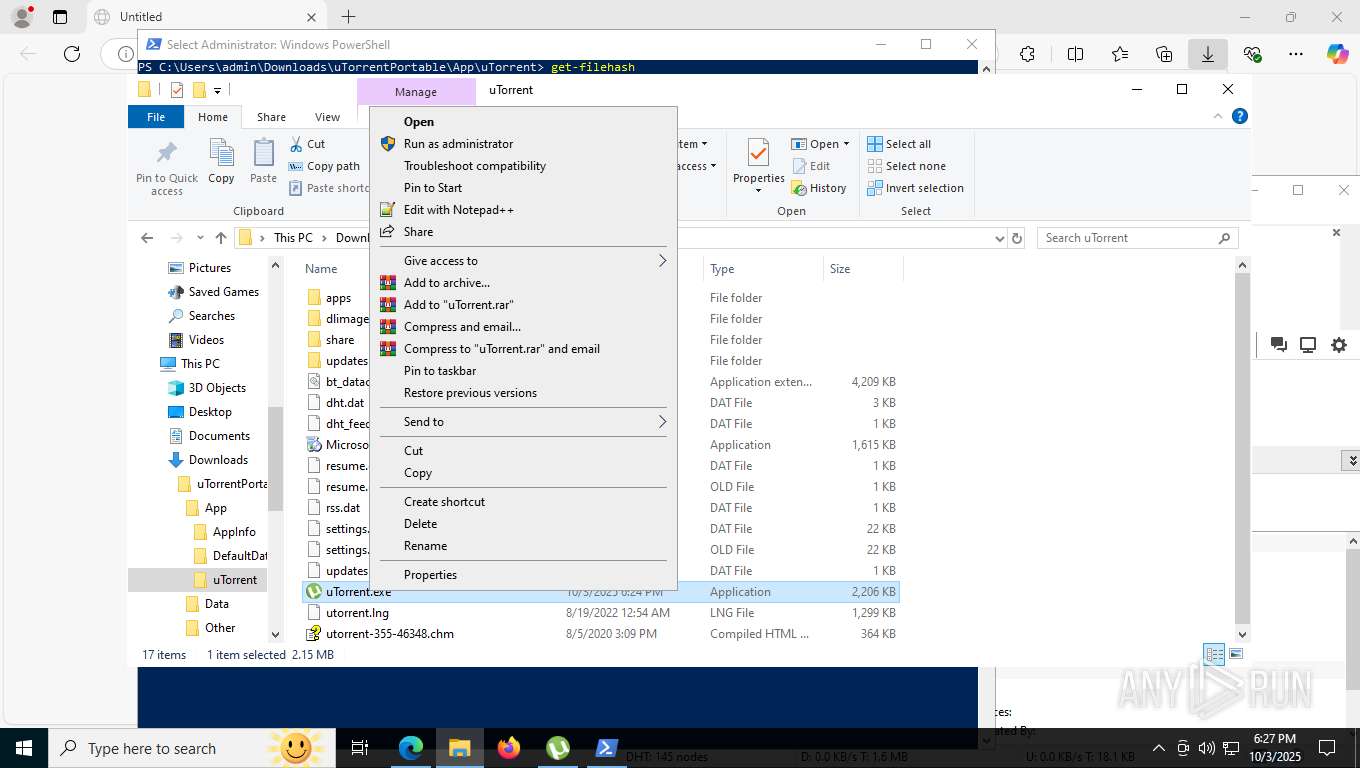Open AppInfo folder in navigation tree
The width and height of the screenshot is (1360, 768).
point(234,532)
